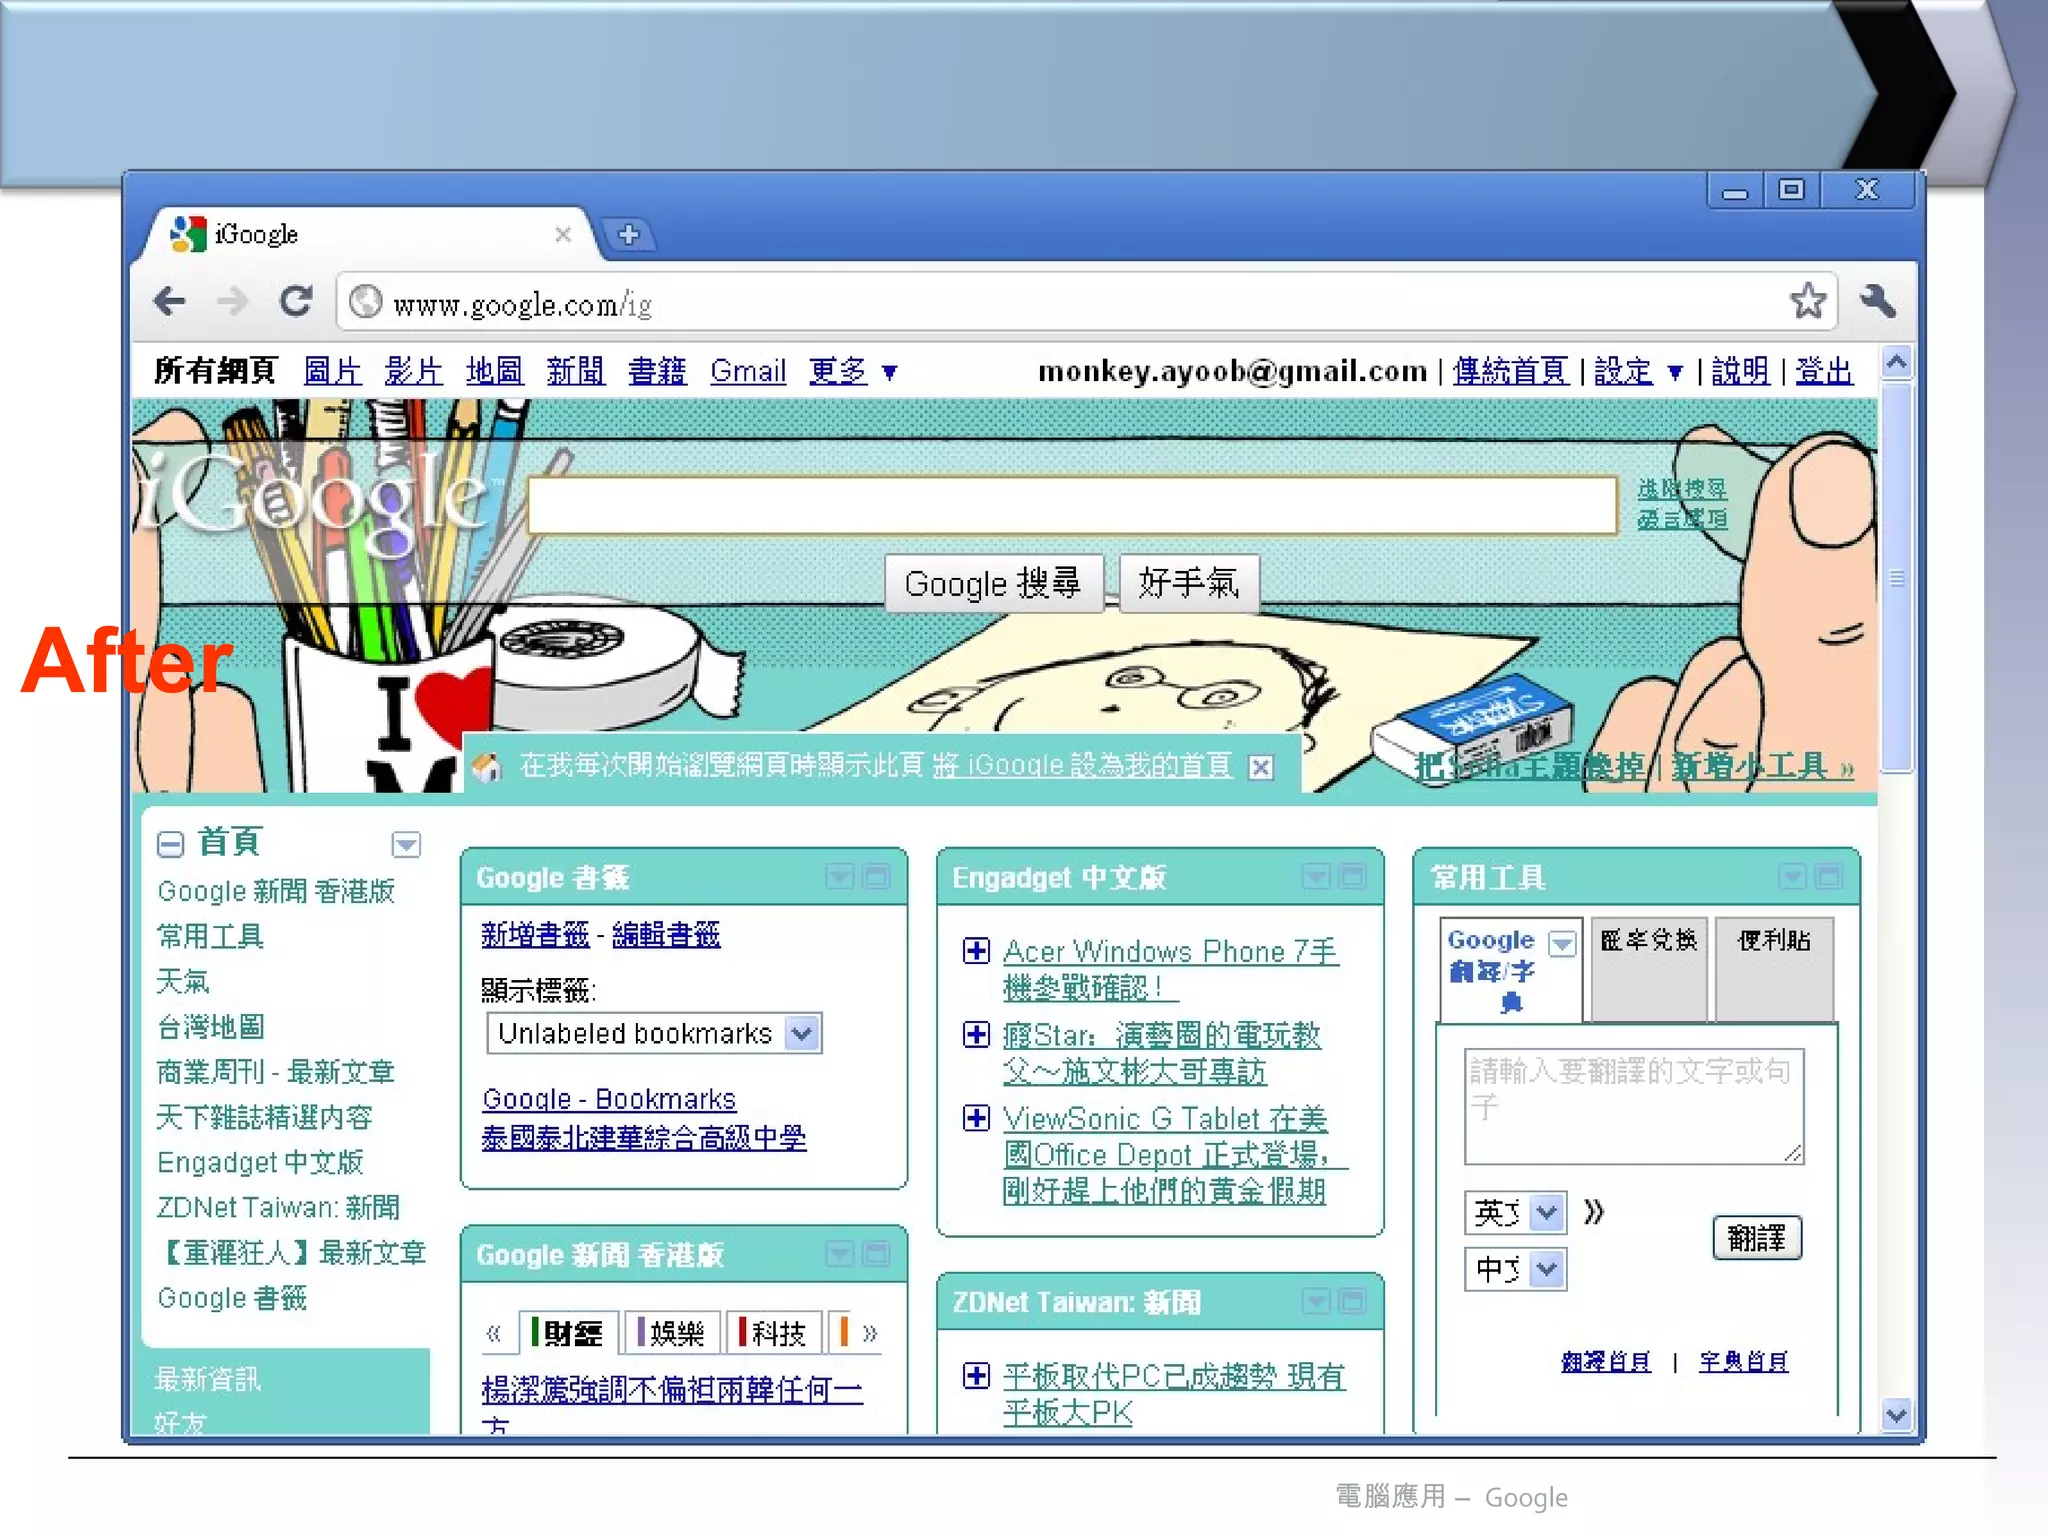The width and height of the screenshot is (2048, 1536).
Task: Expand the 平板取代PC article entry
Action: pyautogui.click(x=976, y=1375)
